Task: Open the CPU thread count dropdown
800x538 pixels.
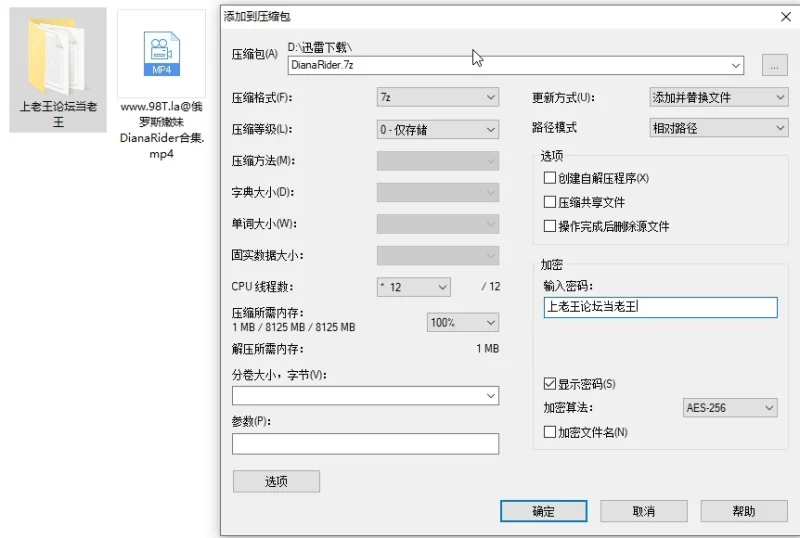Action: coord(414,287)
